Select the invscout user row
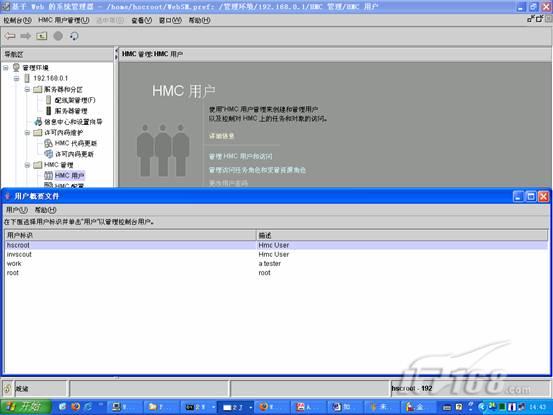 pyautogui.click(x=276, y=254)
